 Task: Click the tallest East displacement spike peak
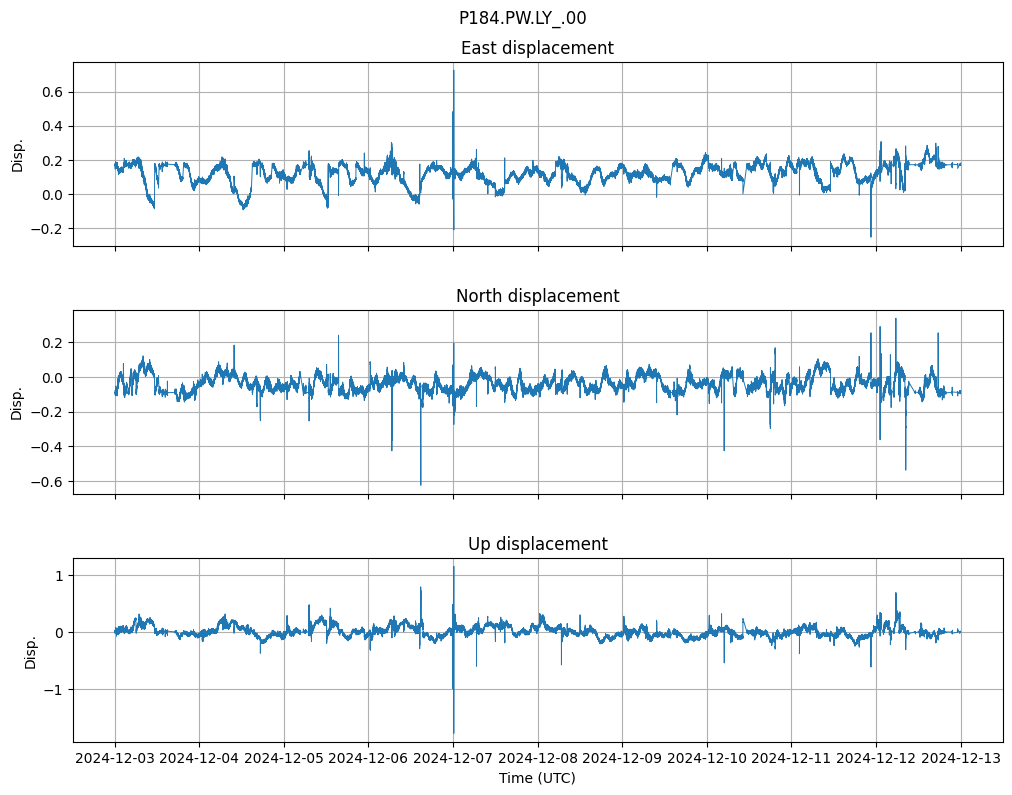[x=453, y=69]
